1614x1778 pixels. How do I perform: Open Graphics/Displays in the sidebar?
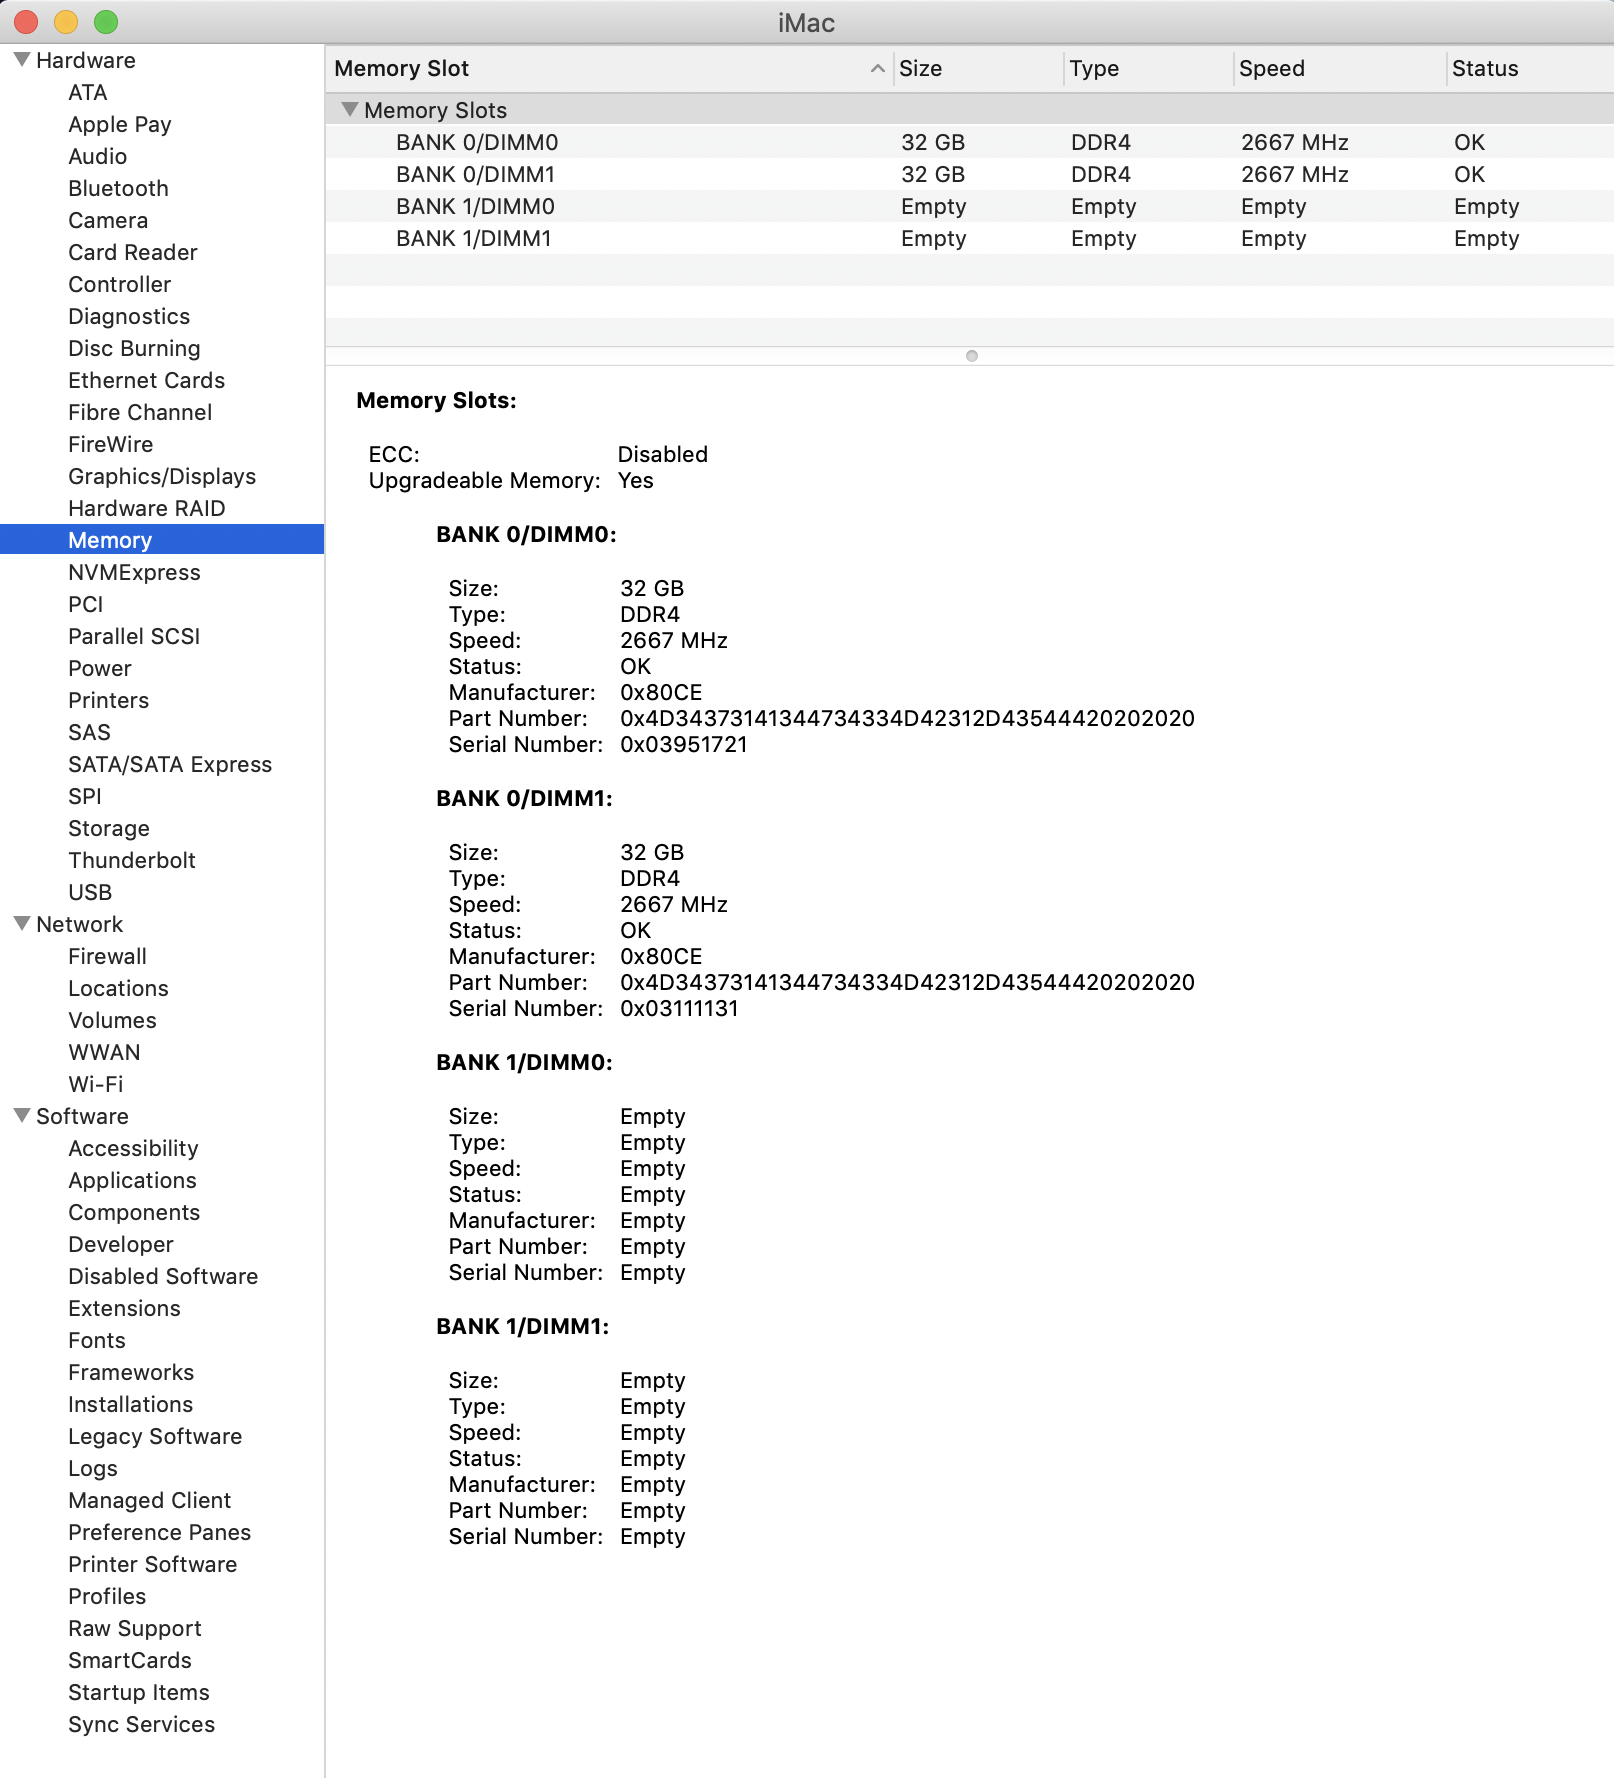point(162,476)
